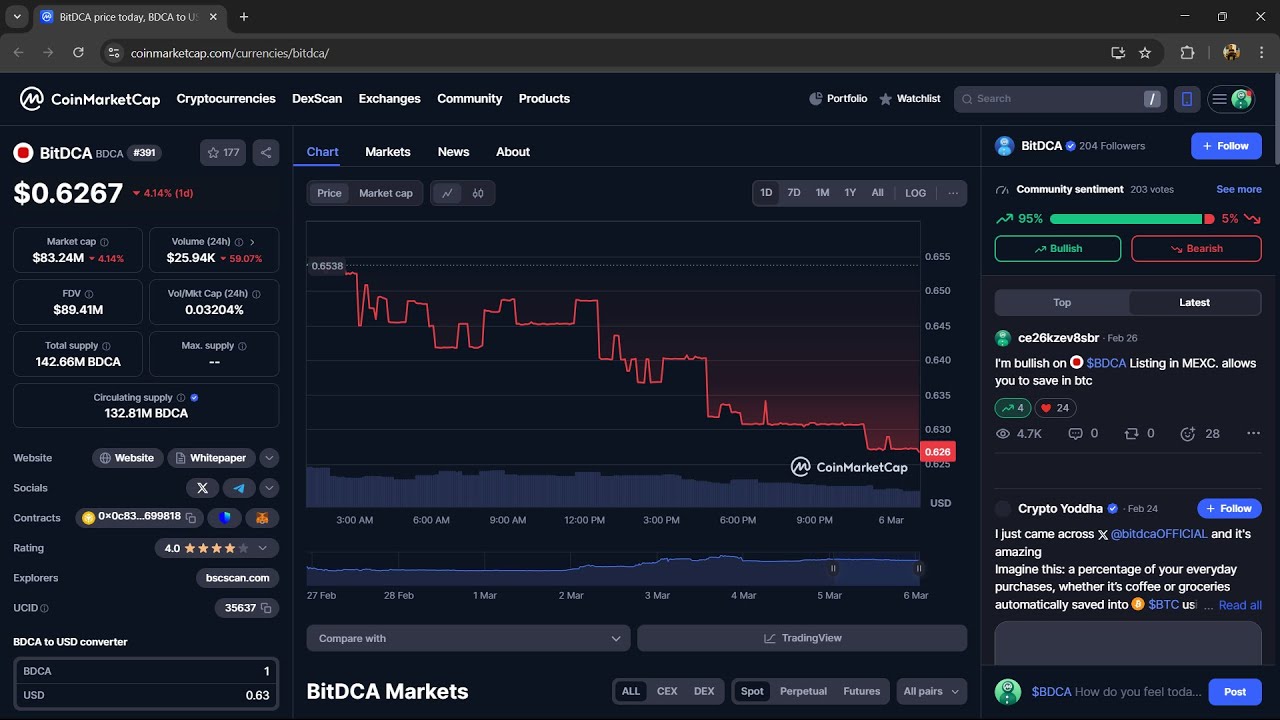The width and height of the screenshot is (1280, 720).
Task: Select 1Y chart timeframe
Action: coord(850,193)
